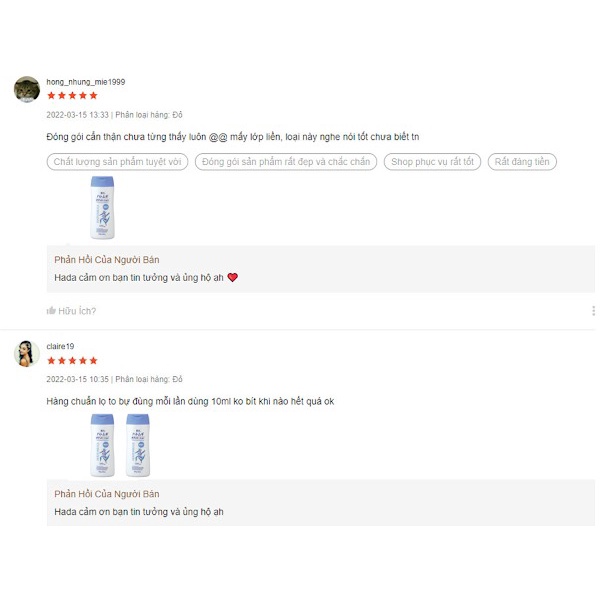
Task: Click hong_nhung_mie1999 cat avatar
Action: [27, 89]
